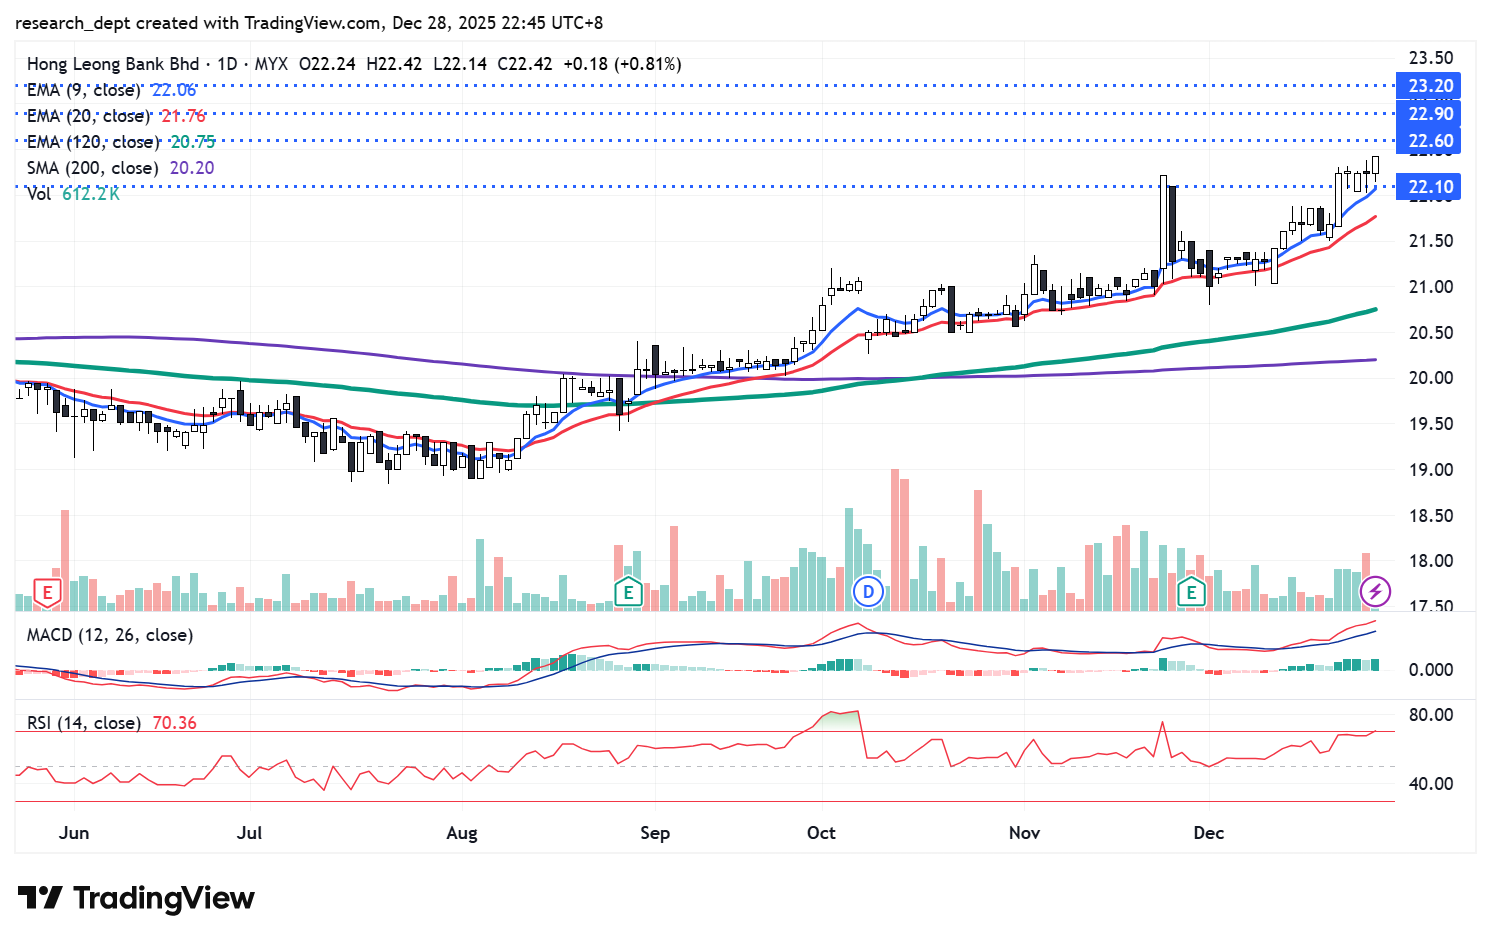Click the 22.10 price level label
The image size is (1491, 943).
click(1430, 187)
